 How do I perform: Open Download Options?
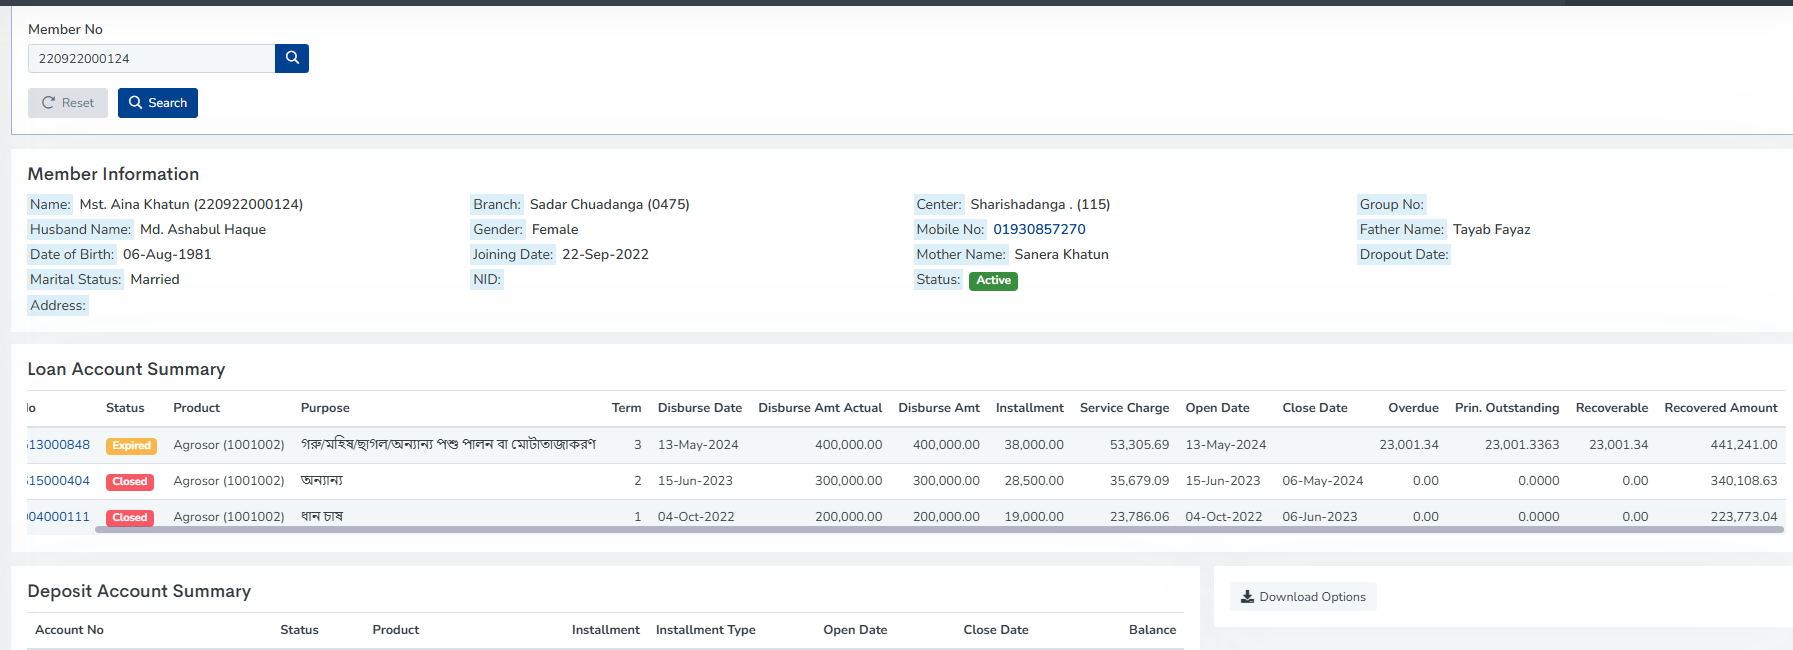(1303, 597)
